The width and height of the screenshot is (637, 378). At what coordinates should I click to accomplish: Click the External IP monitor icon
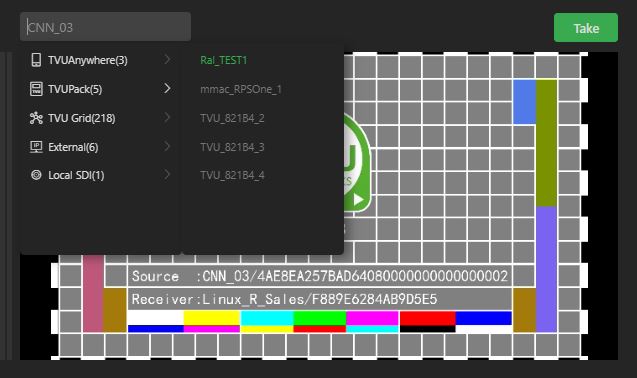pyautogui.click(x=36, y=147)
